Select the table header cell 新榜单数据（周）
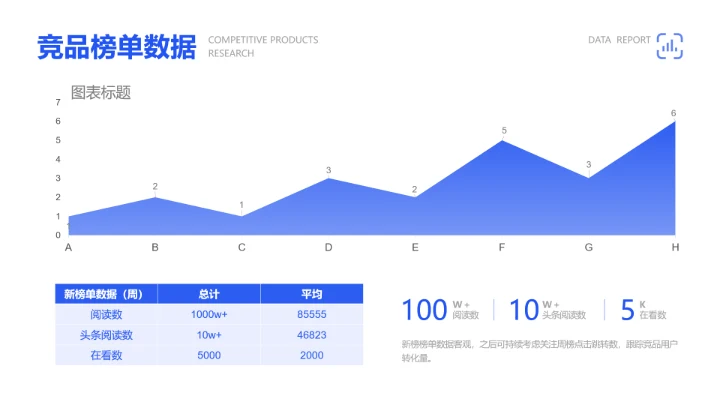This screenshot has width=720, height=405. tap(104, 294)
